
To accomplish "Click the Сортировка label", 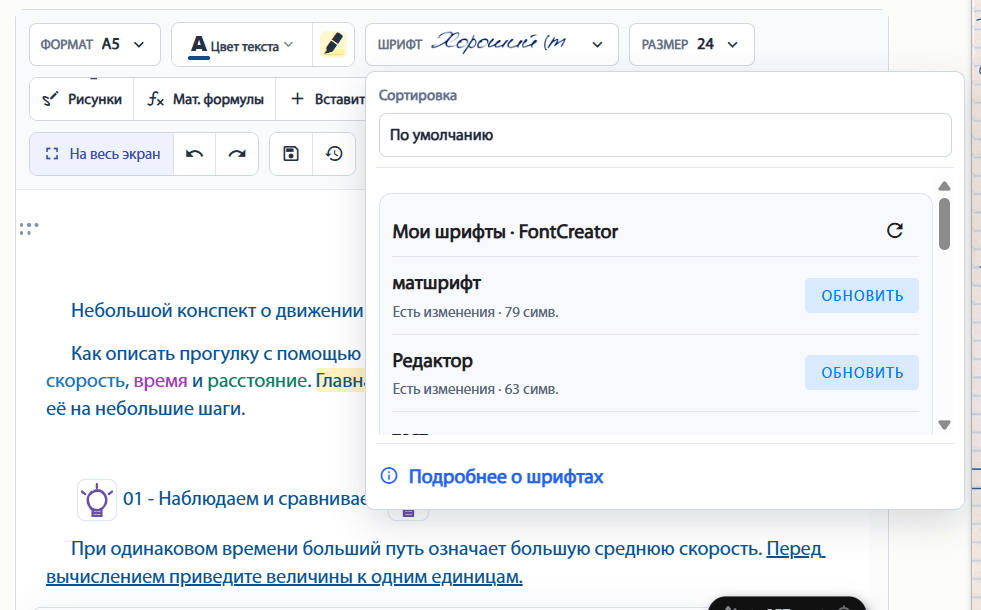I will coord(417,96).
